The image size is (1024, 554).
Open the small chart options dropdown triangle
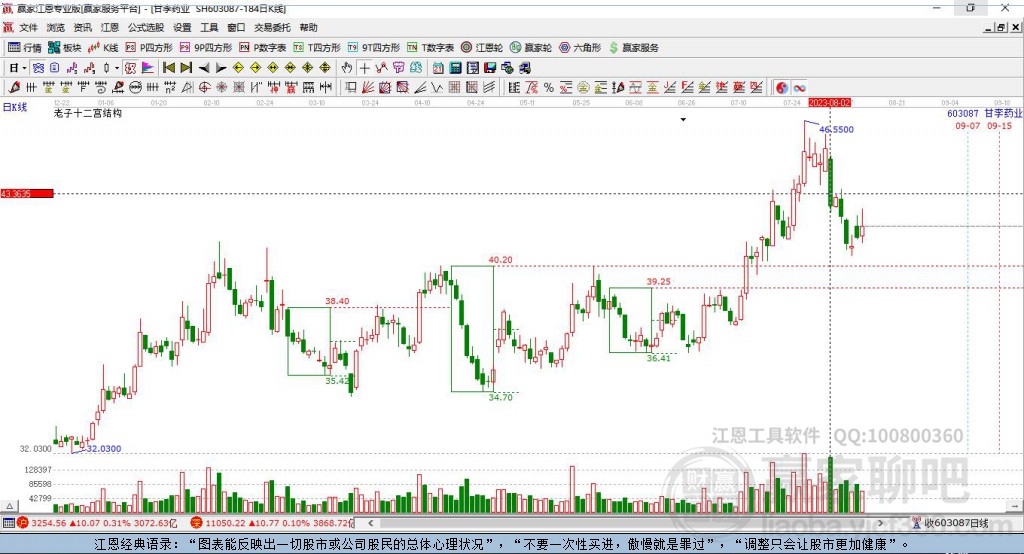pos(683,120)
